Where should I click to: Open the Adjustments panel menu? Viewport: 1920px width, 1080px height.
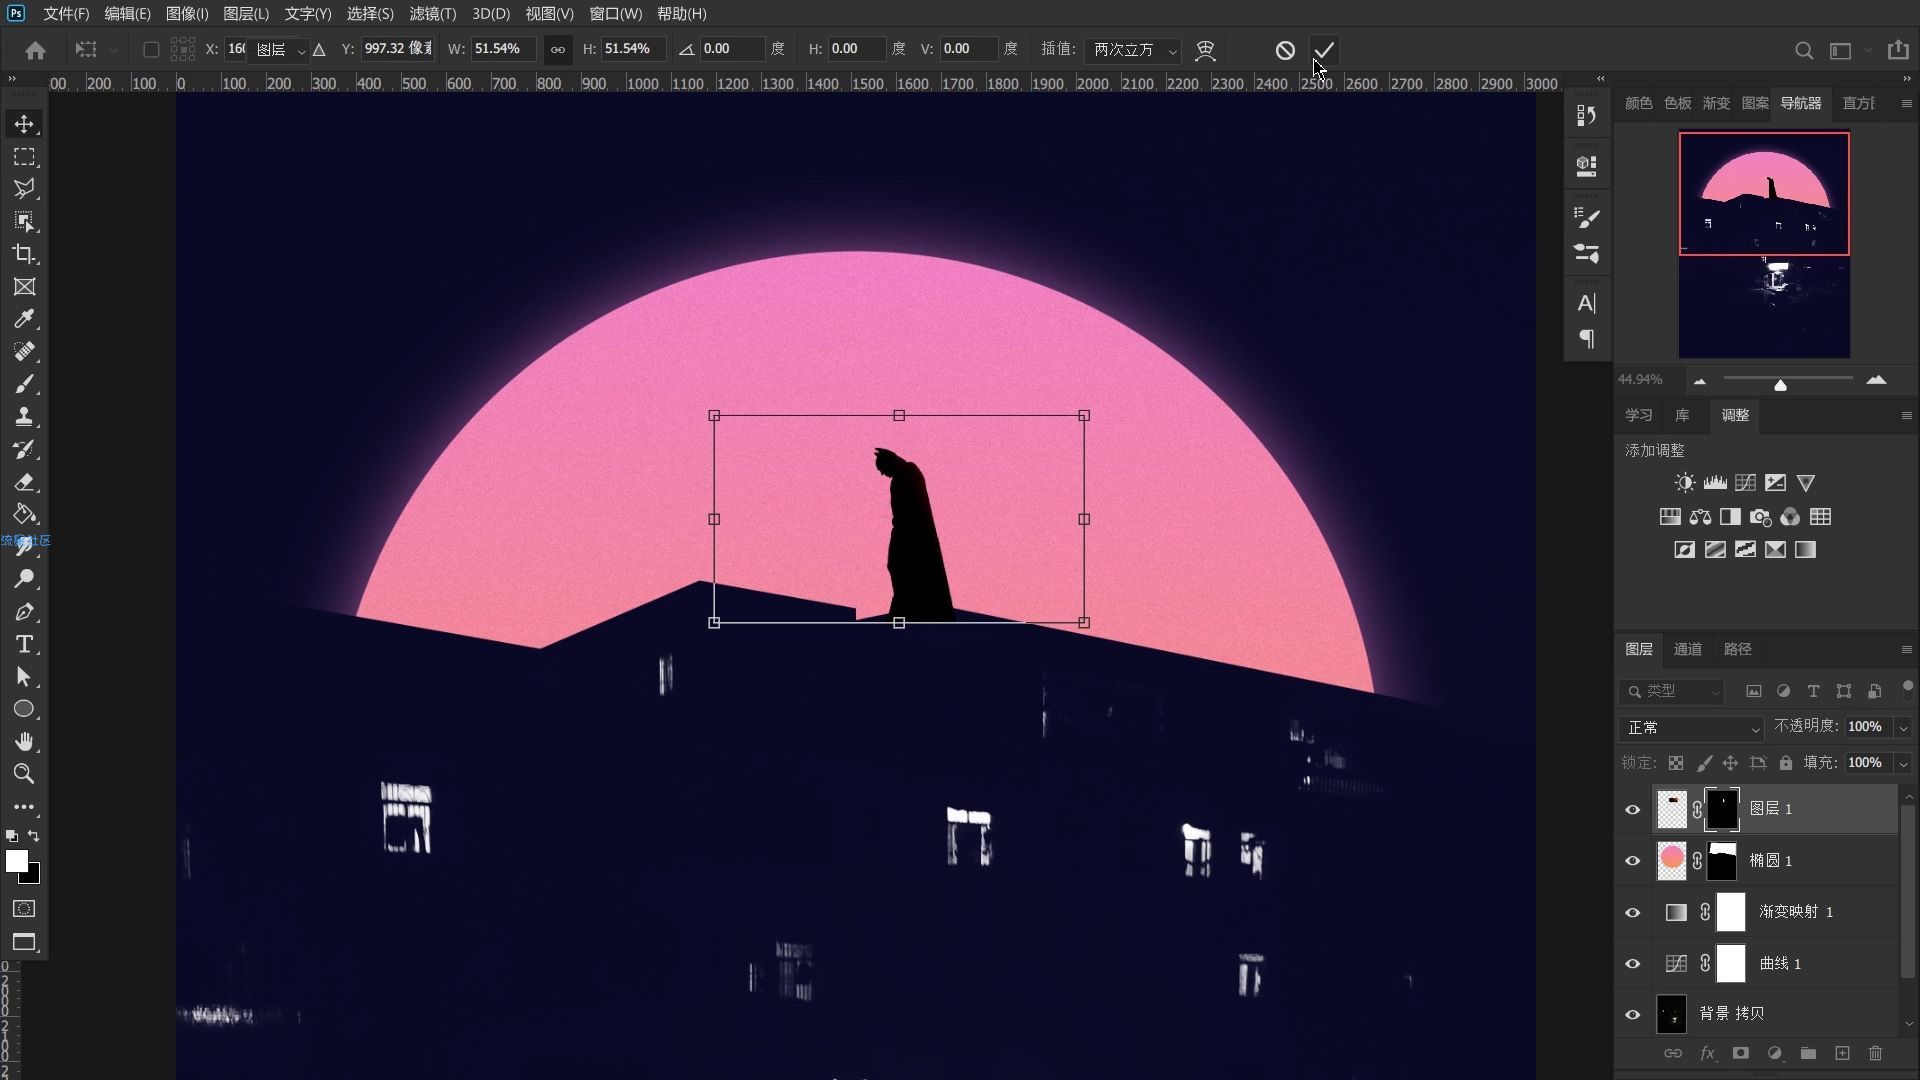click(1906, 415)
